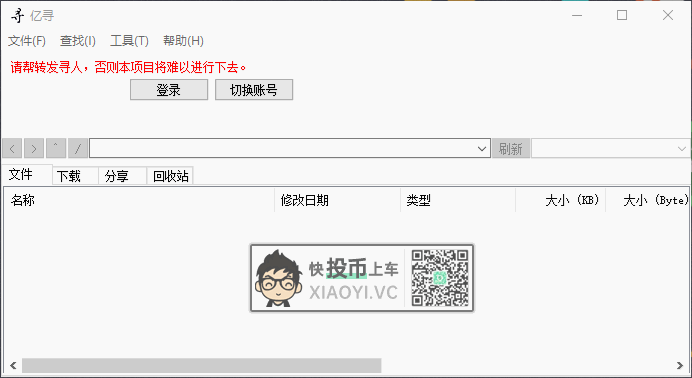Open the 工具(T) menu
This screenshot has width=692, height=378.
coord(129,41)
